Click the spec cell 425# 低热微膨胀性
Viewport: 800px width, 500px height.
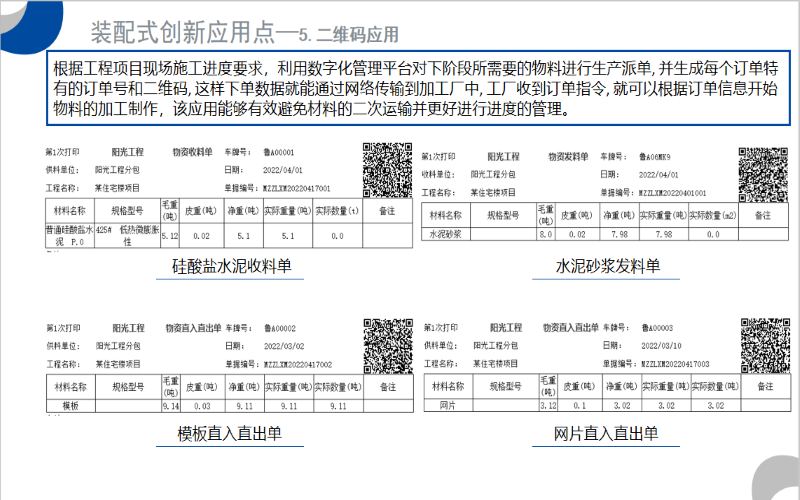(x=128, y=236)
